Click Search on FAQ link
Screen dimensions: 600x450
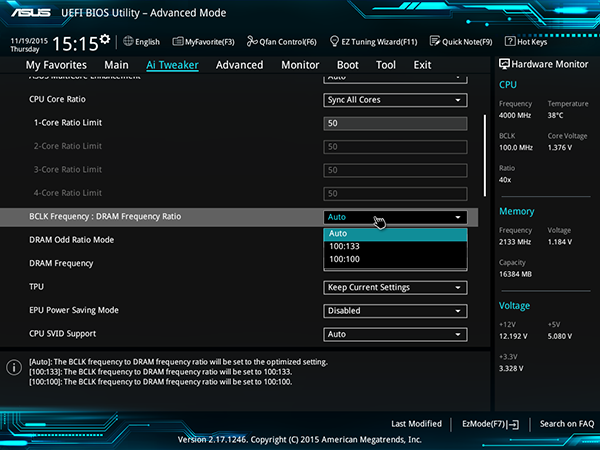567,424
